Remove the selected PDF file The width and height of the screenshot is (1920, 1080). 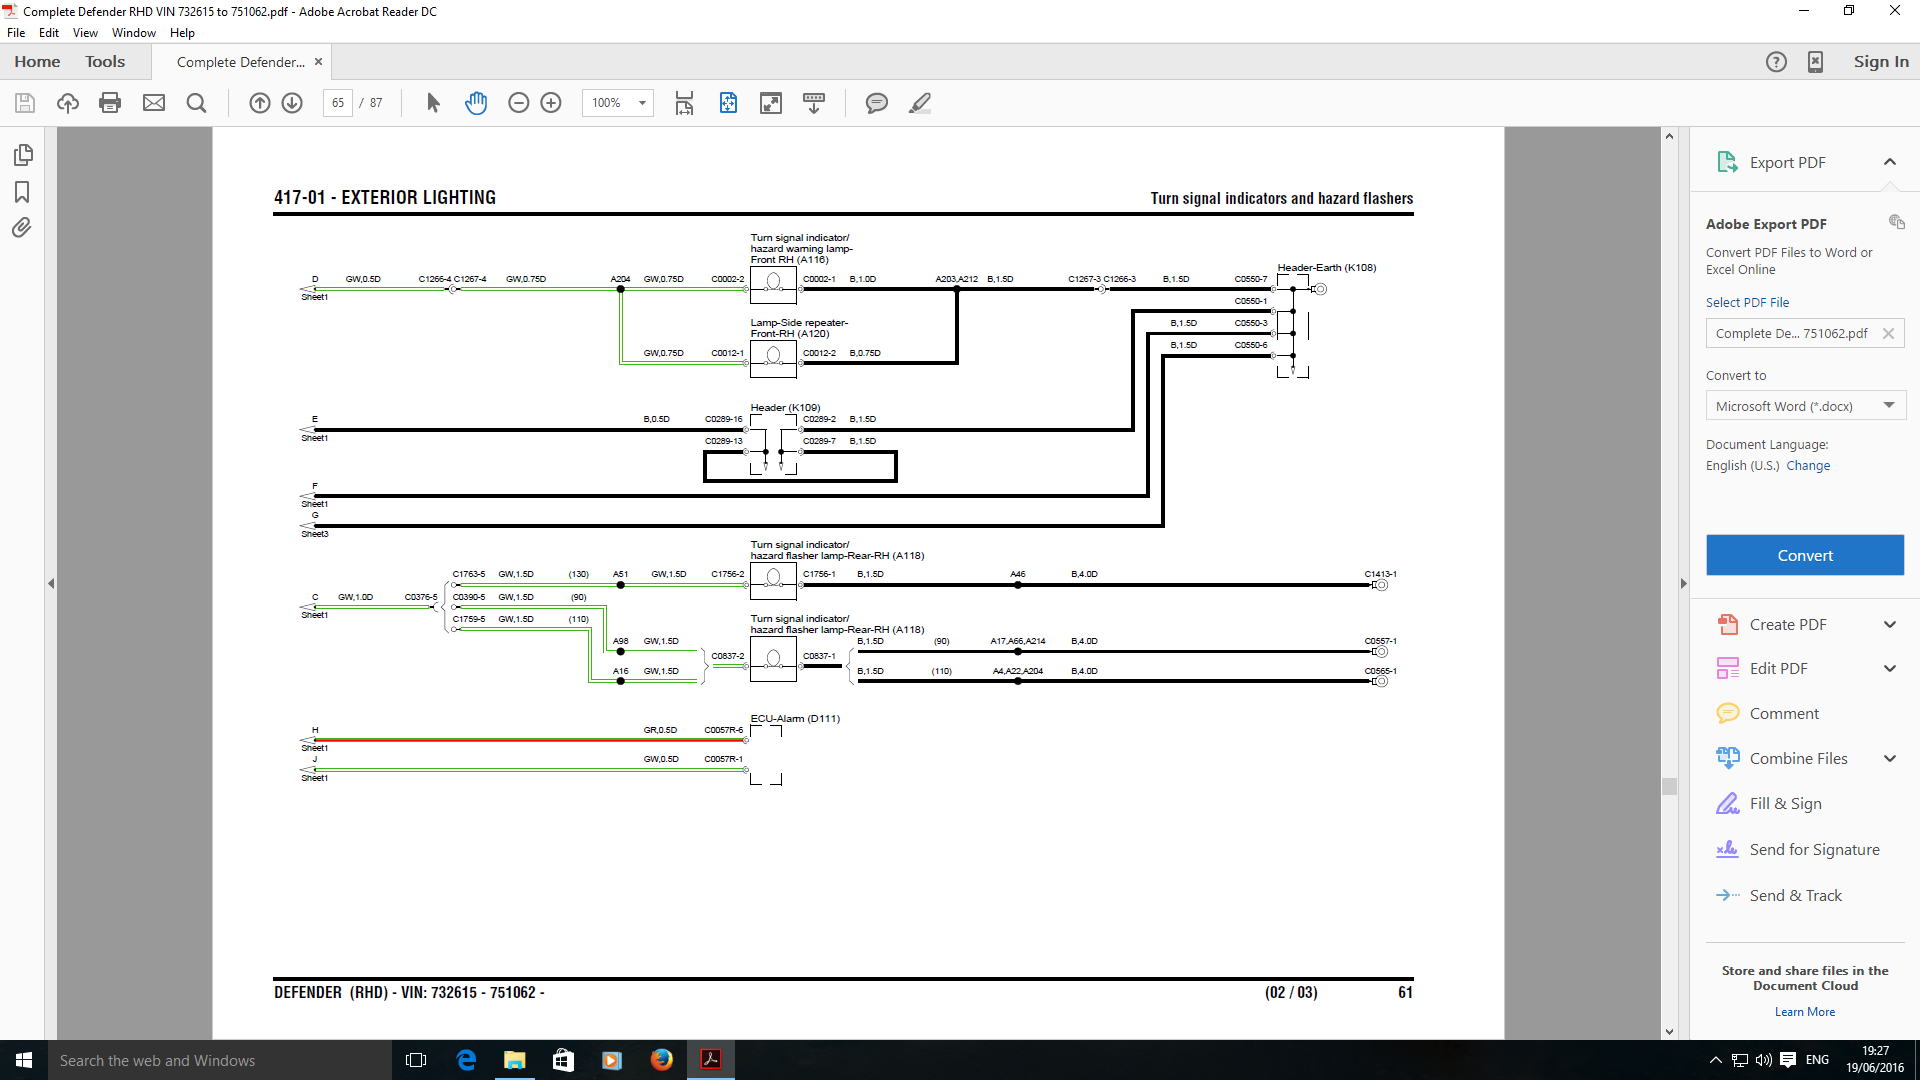(1888, 334)
